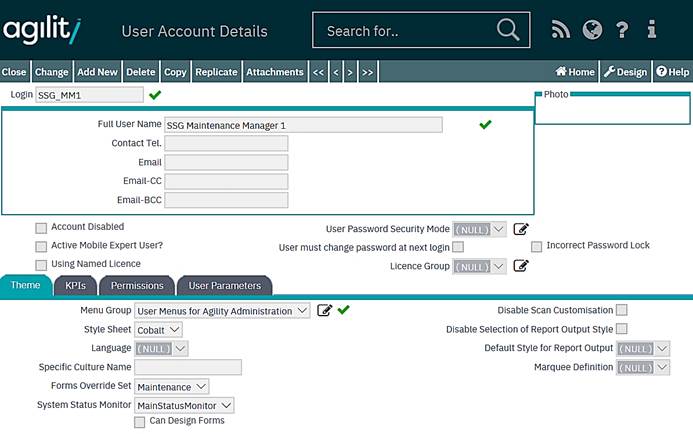Open the Forms Override Set dropdown

coord(171,386)
